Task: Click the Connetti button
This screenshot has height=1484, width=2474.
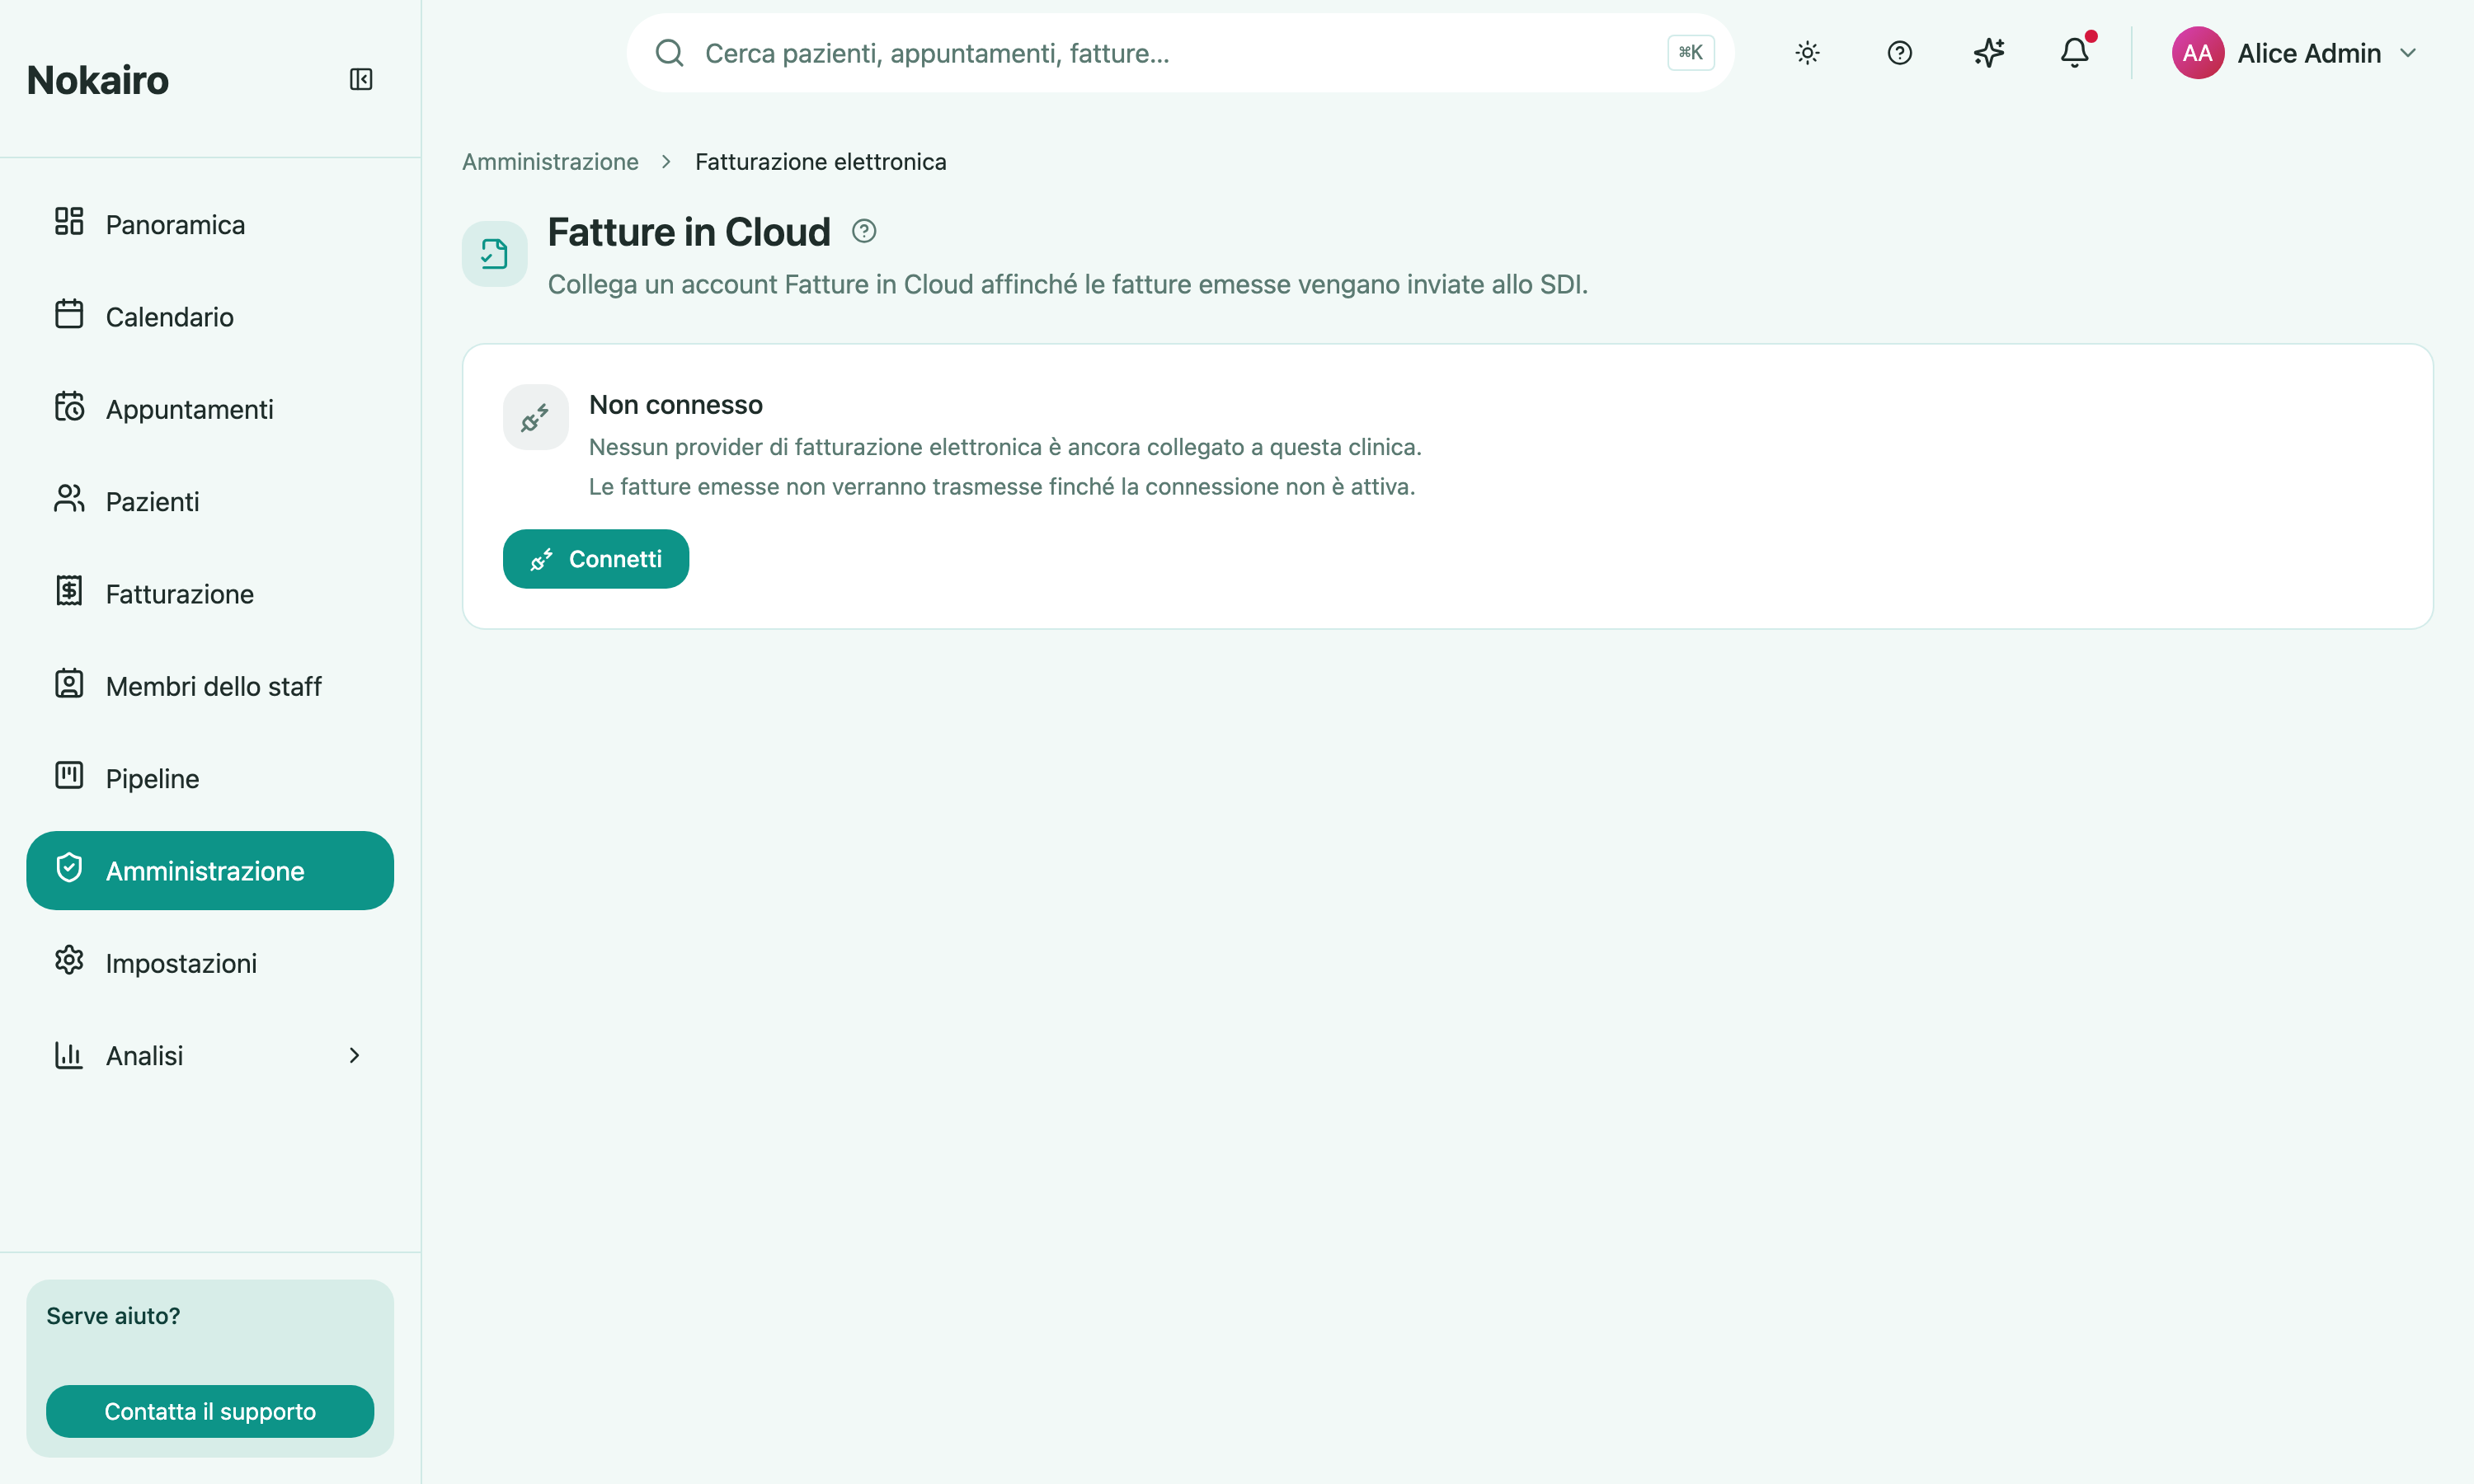Action: coord(596,559)
